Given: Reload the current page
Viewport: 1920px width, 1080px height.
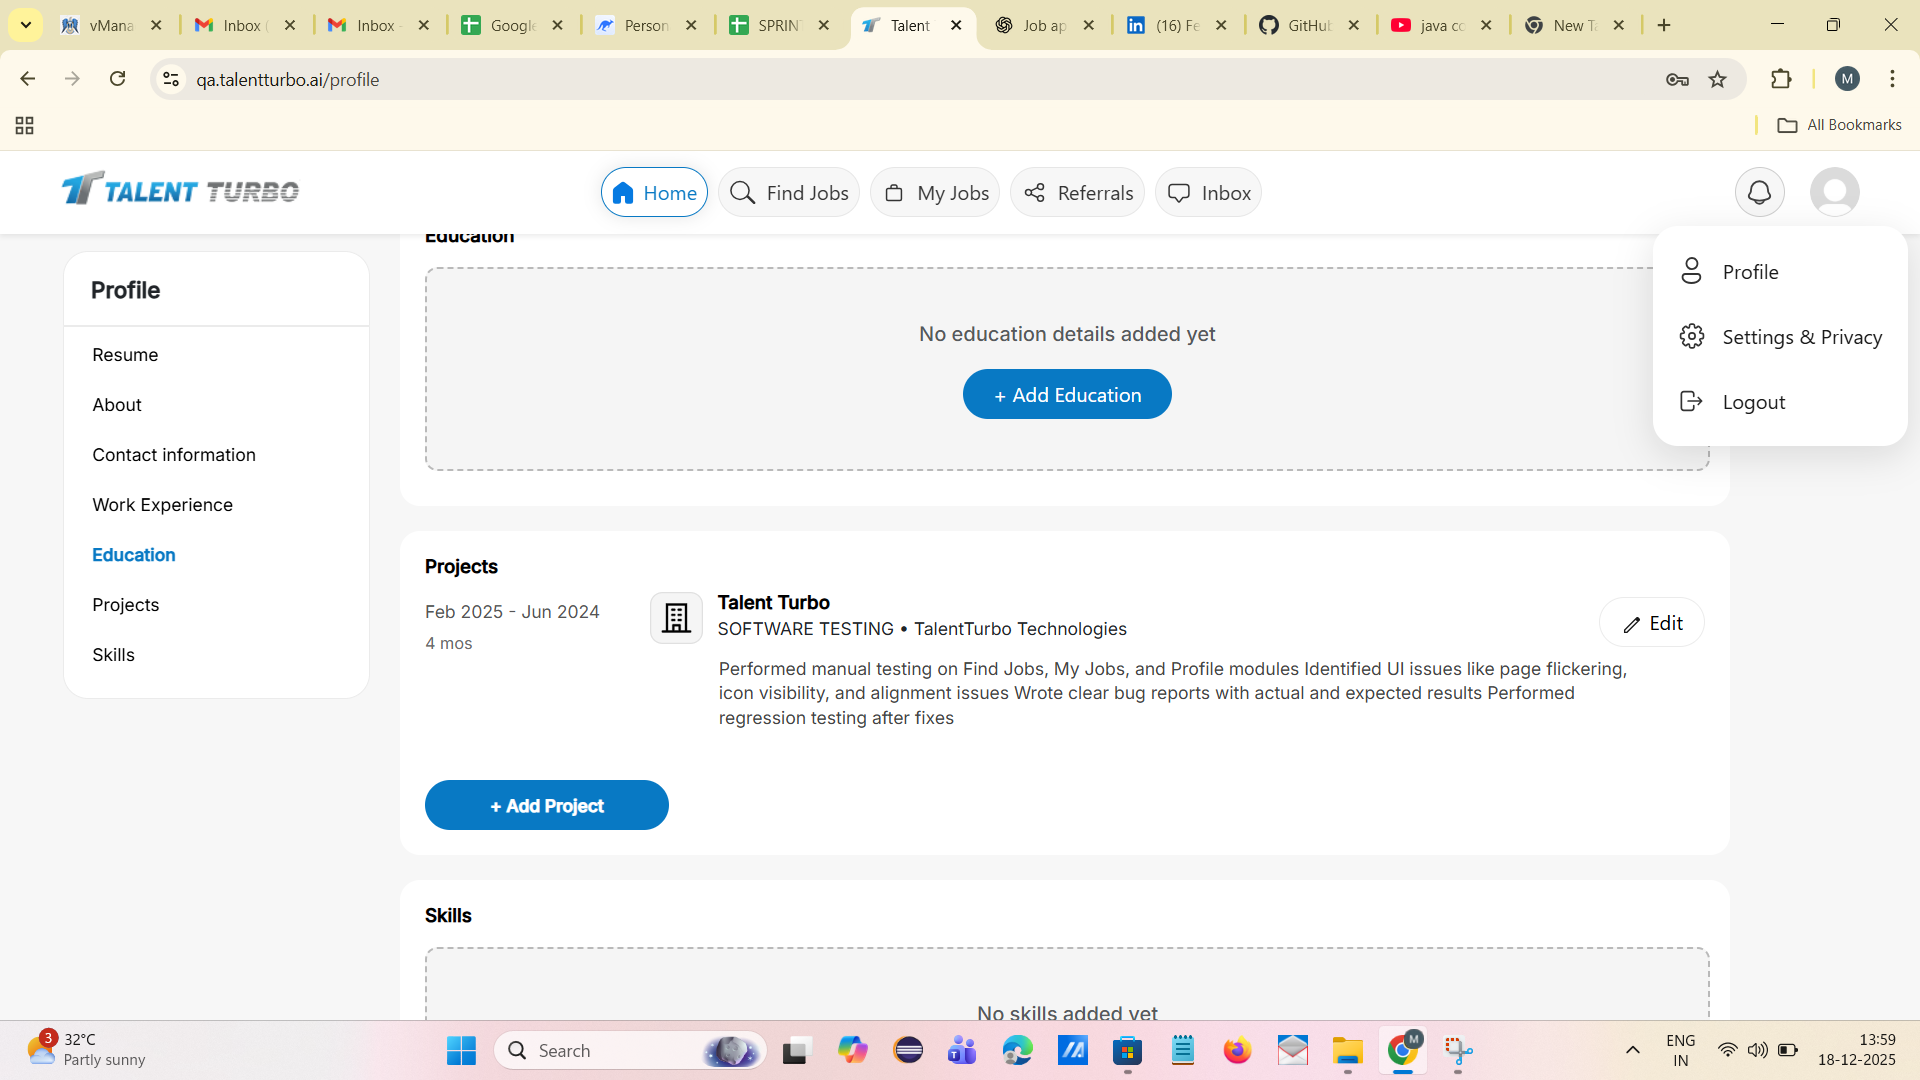Looking at the screenshot, I should click(118, 79).
